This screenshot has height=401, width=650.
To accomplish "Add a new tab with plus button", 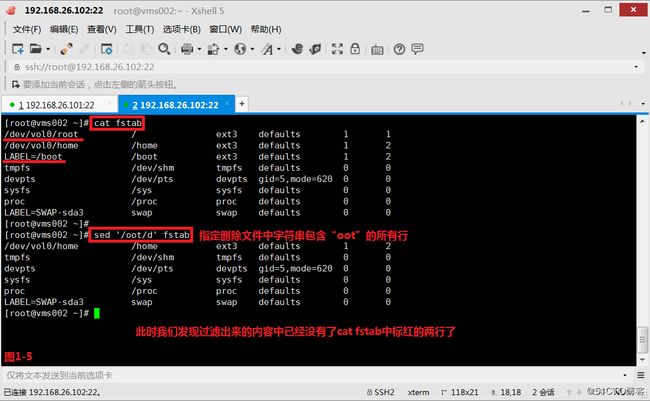I will pos(242,104).
